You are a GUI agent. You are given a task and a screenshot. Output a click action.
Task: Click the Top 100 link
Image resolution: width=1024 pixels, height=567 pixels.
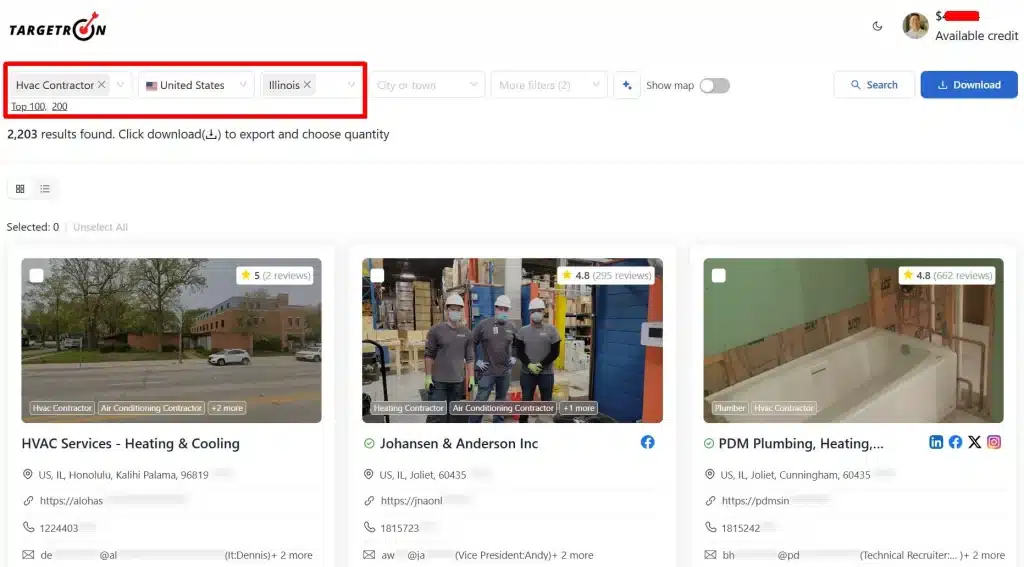click(27, 106)
